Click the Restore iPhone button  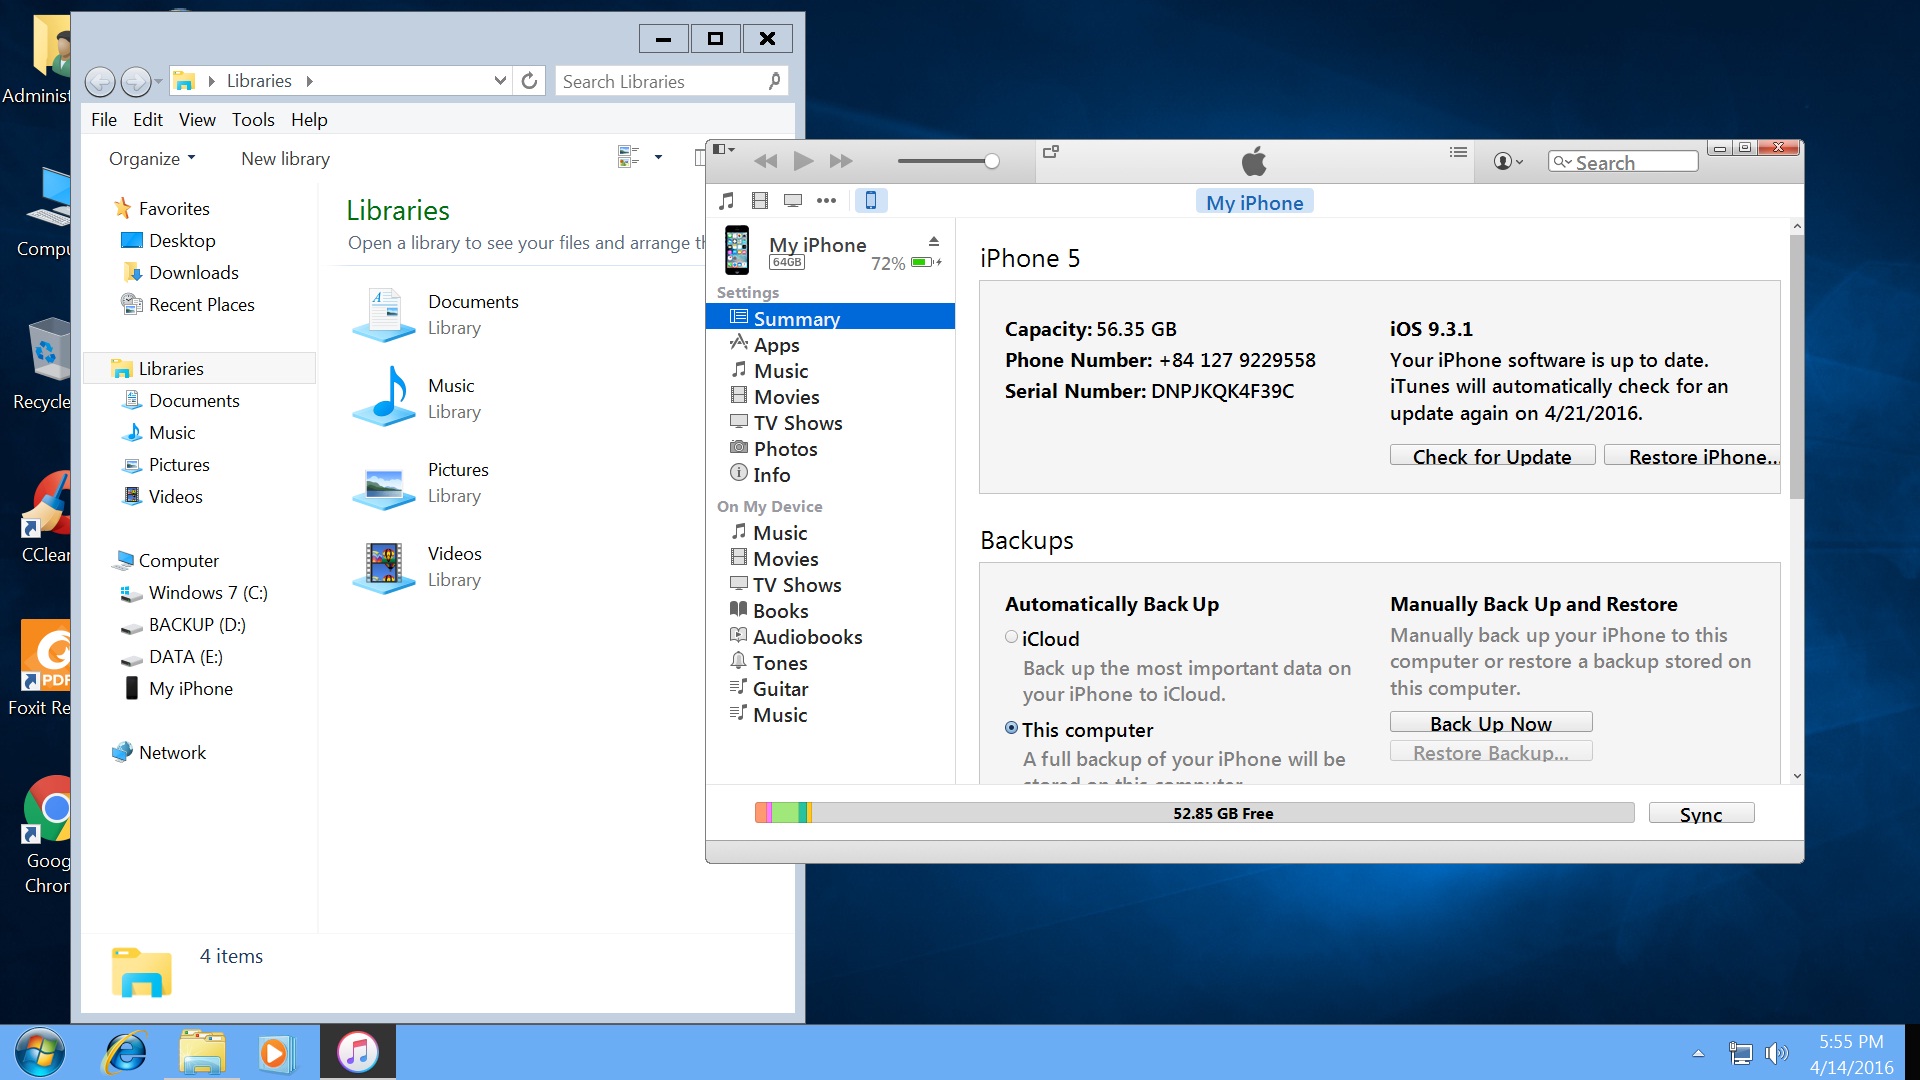point(1692,456)
